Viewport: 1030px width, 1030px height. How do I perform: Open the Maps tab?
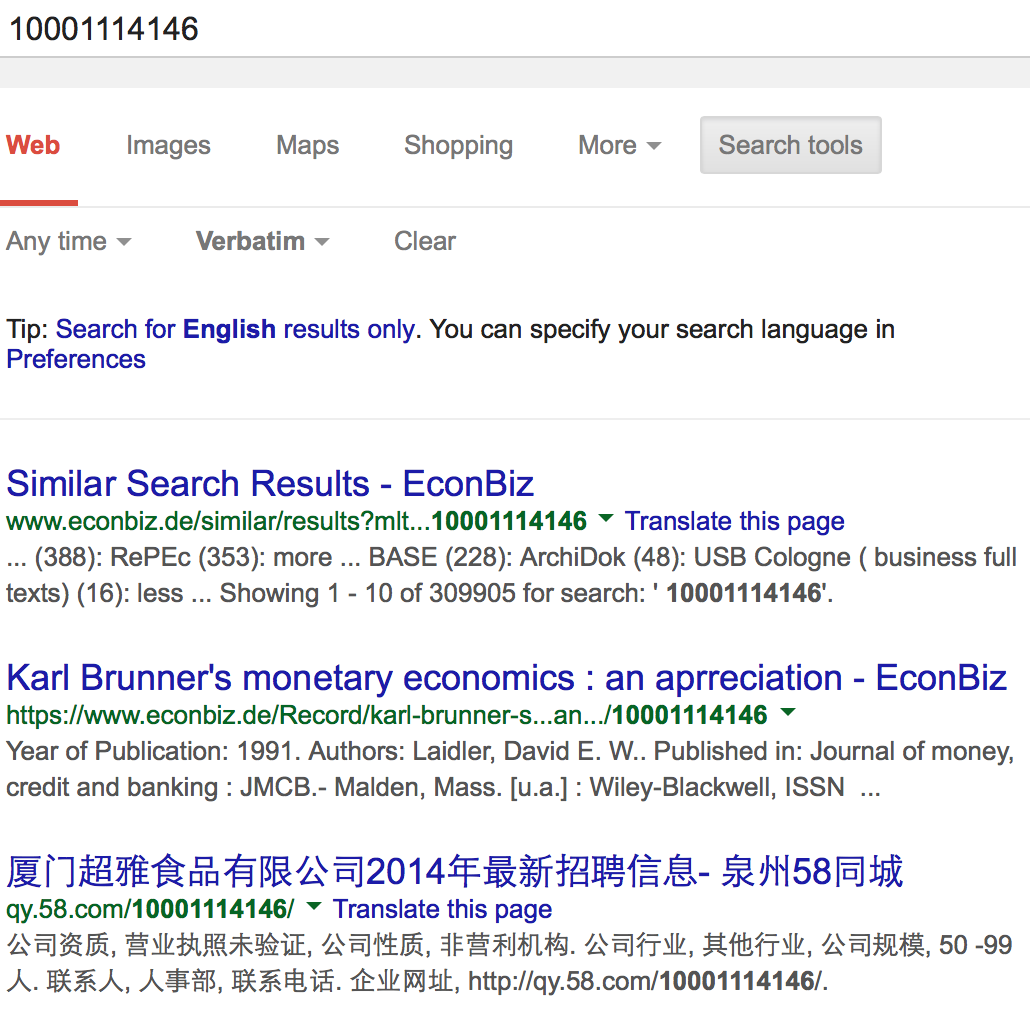307,146
